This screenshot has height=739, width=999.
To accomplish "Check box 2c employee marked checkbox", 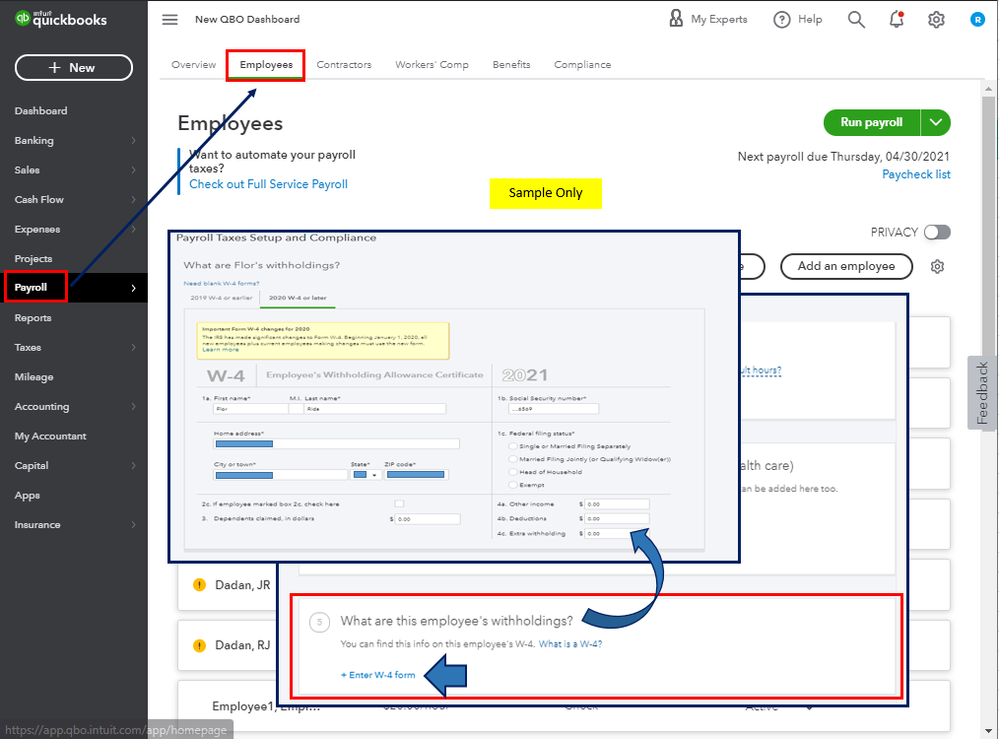I will (399, 504).
